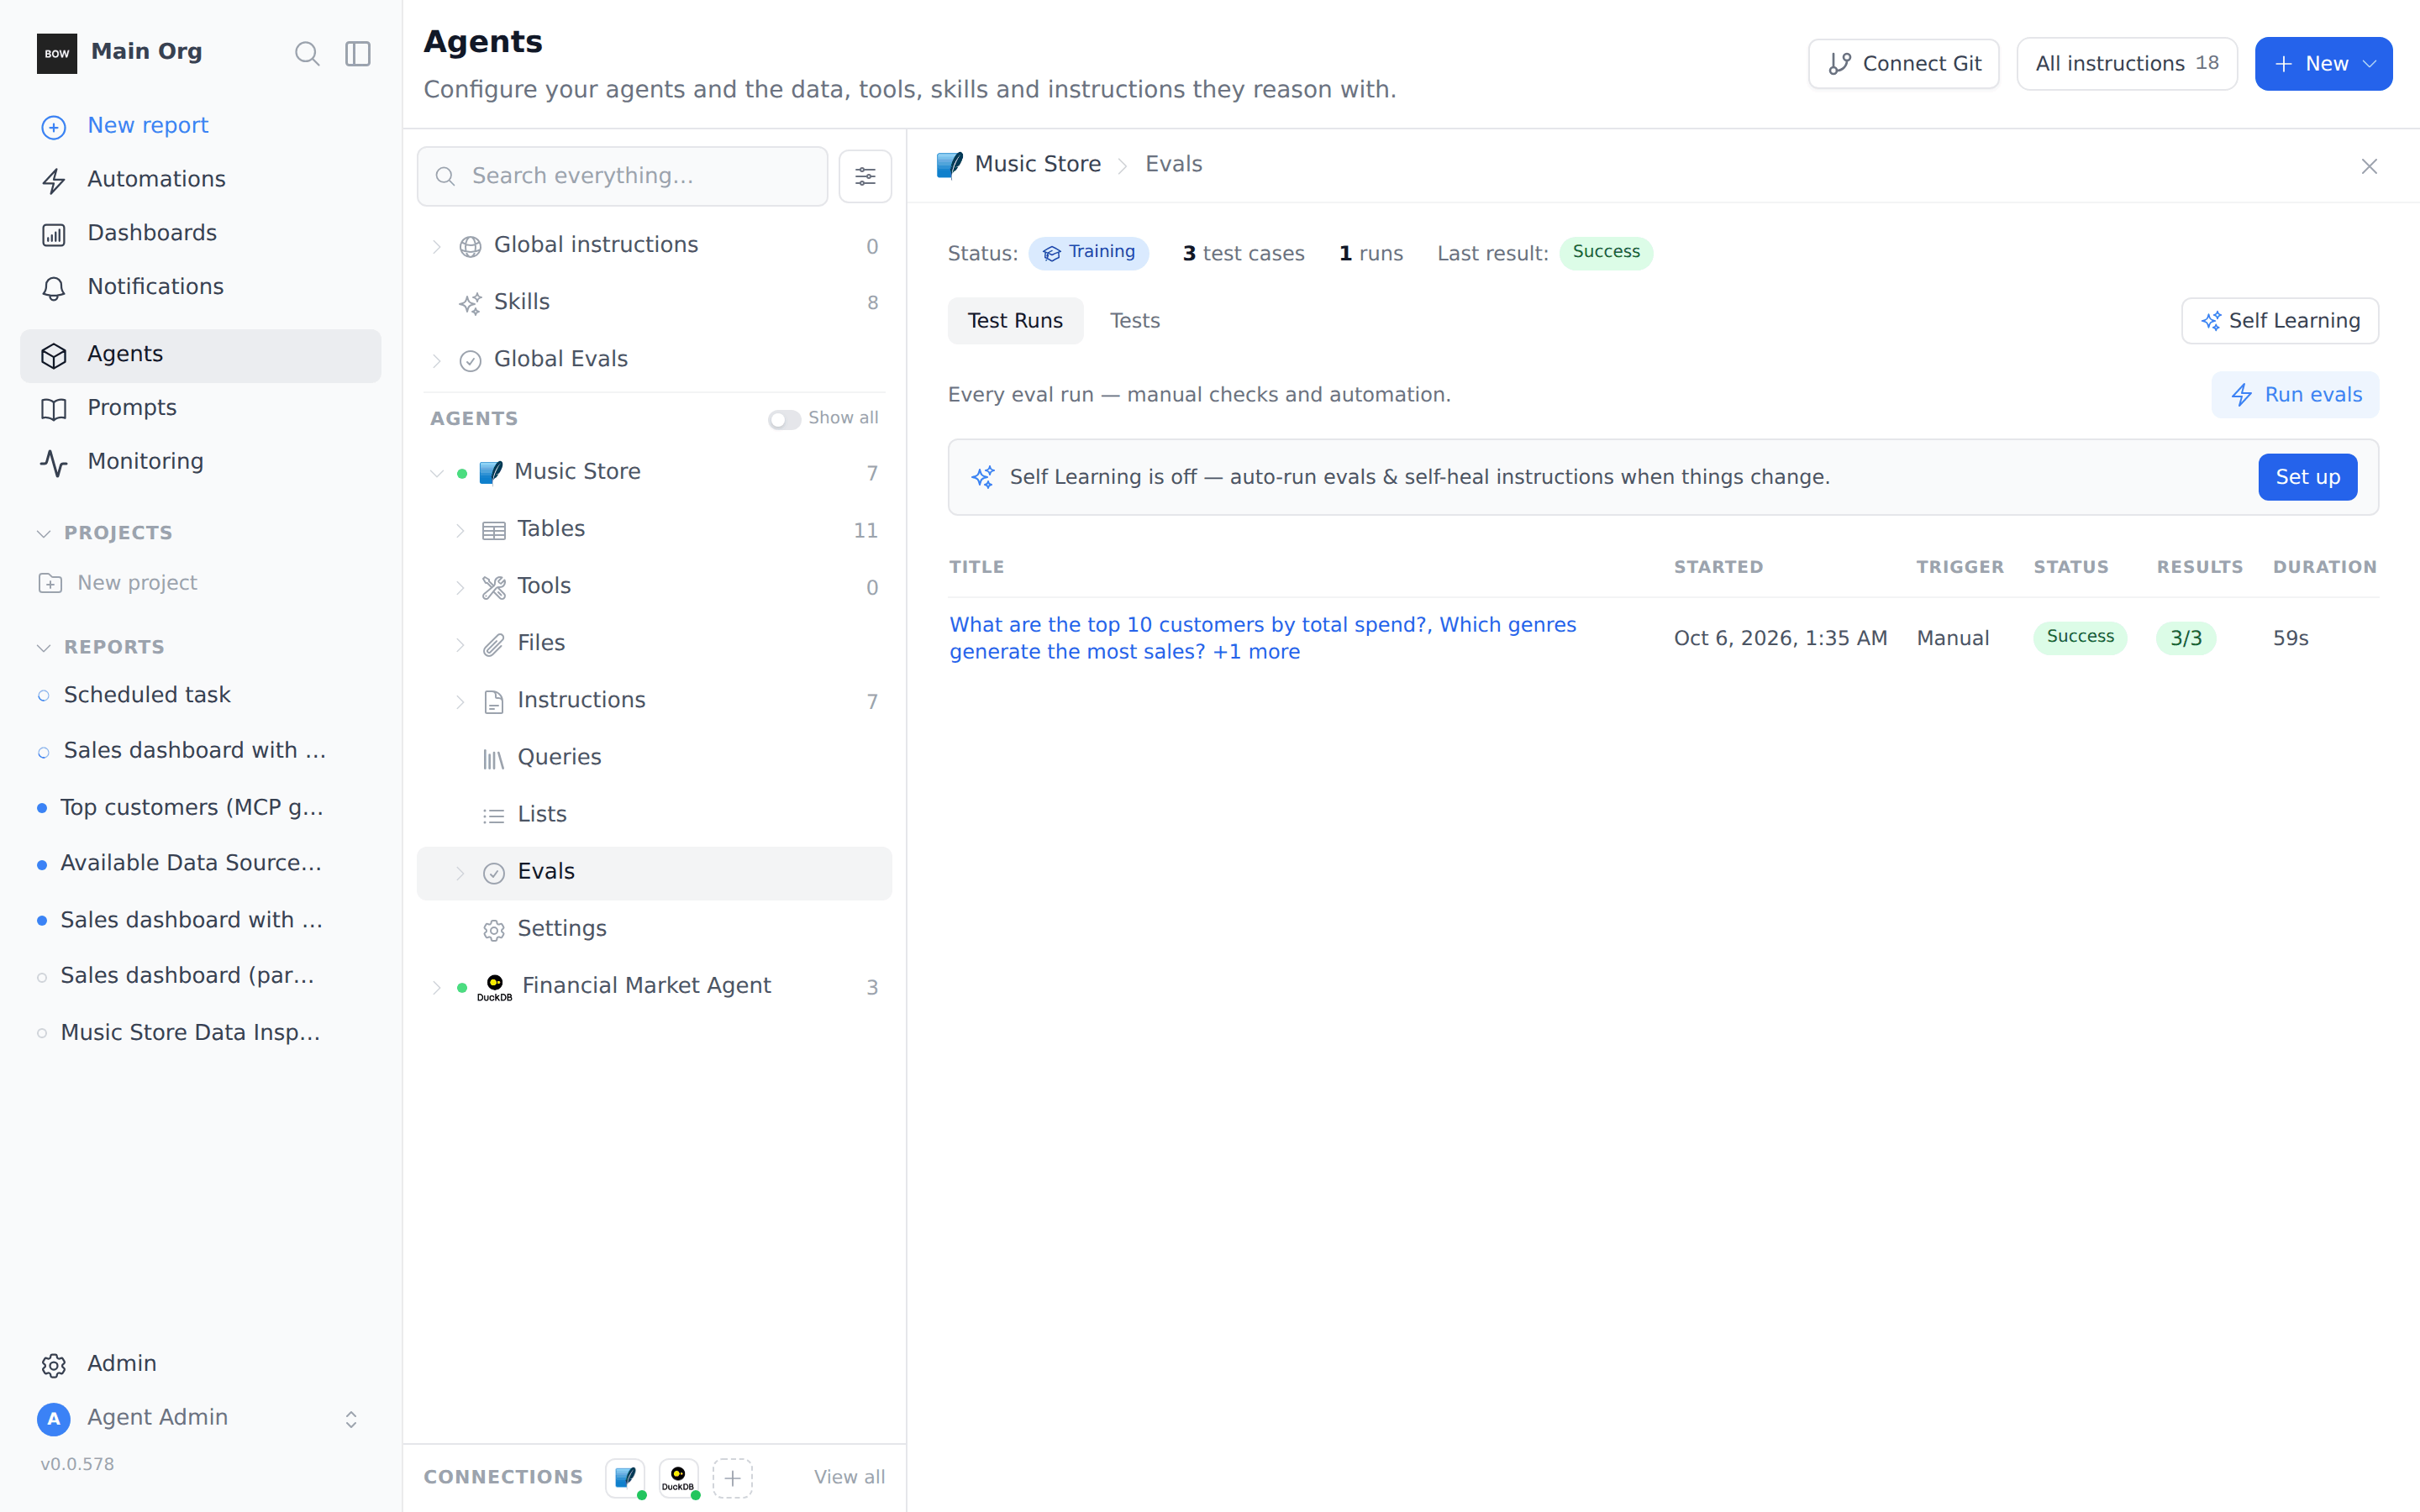This screenshot has height=1512, width=2420.
Task: Expand the Tables tree node chevron
Action: (460, 530)
